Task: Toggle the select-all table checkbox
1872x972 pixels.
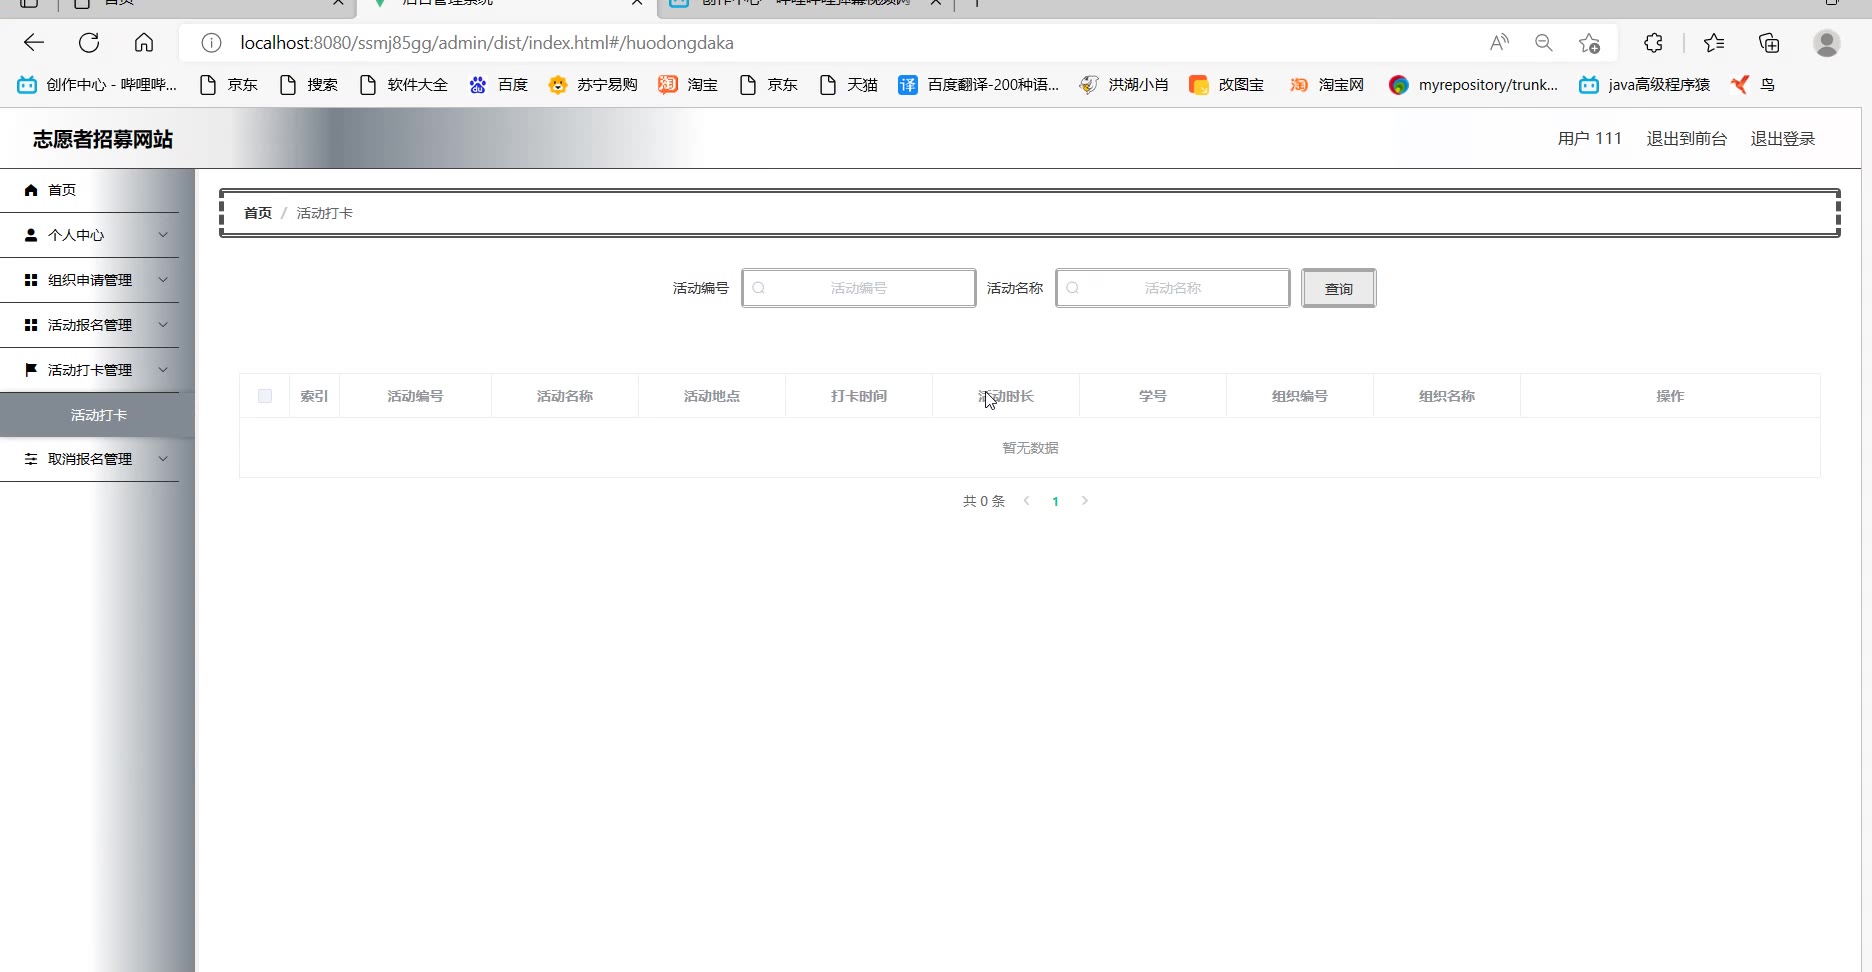Action: (x=265, y=396)
